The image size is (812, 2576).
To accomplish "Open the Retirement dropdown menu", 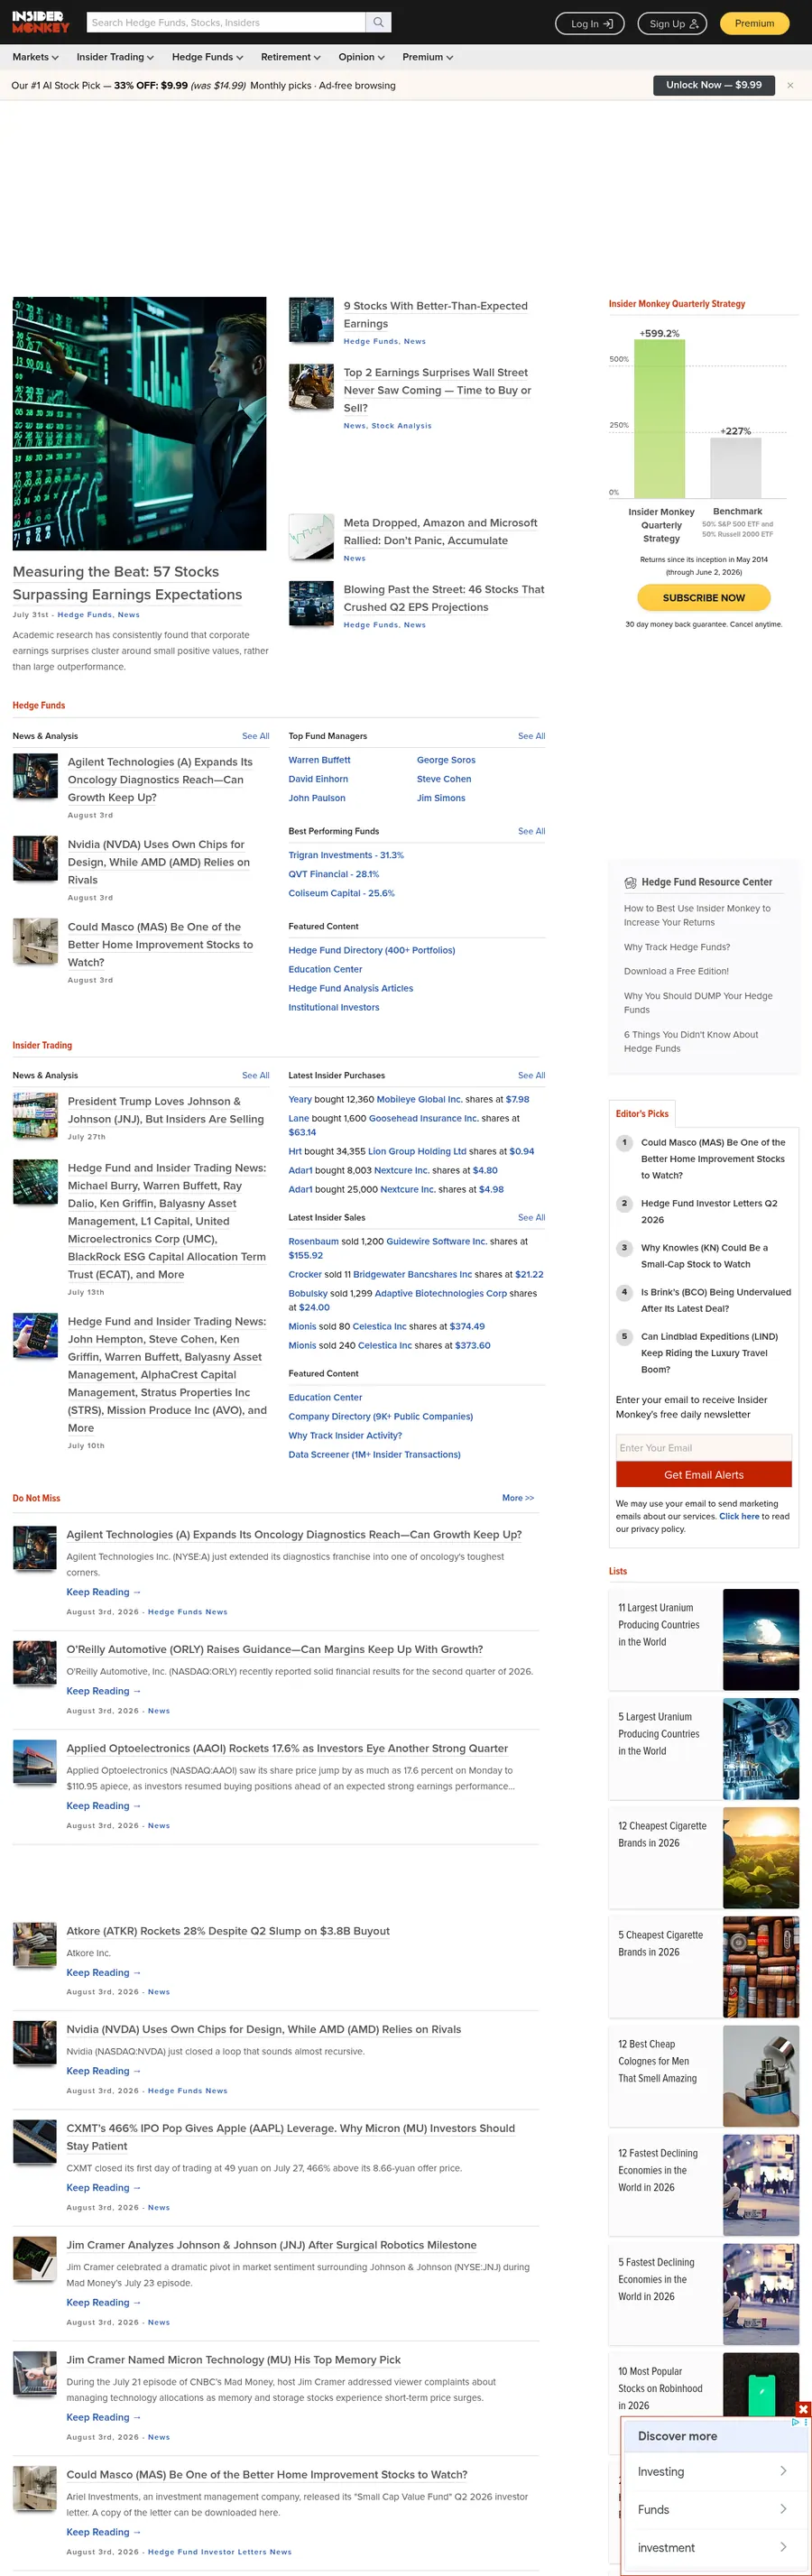I will click(x=291, y=57).
